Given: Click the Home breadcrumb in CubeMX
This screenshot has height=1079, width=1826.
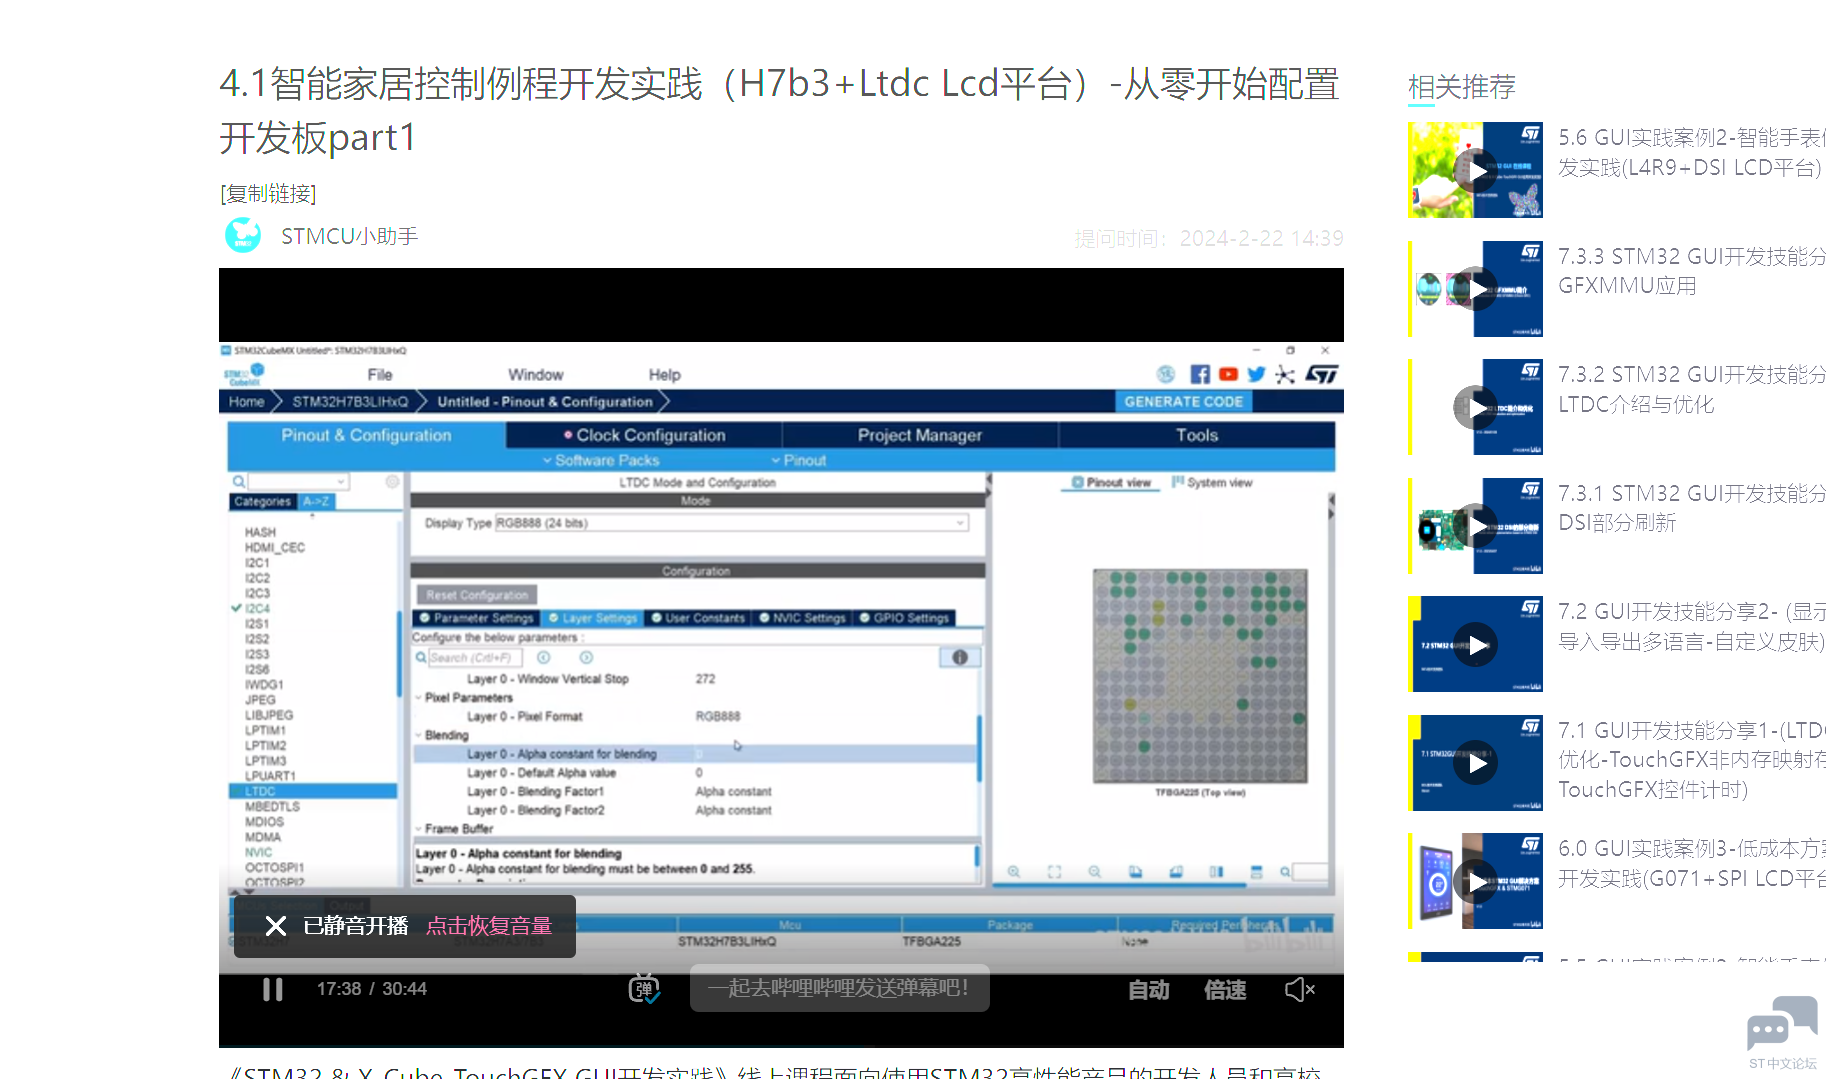Looking at the screenshot, I should click(246, 401).
